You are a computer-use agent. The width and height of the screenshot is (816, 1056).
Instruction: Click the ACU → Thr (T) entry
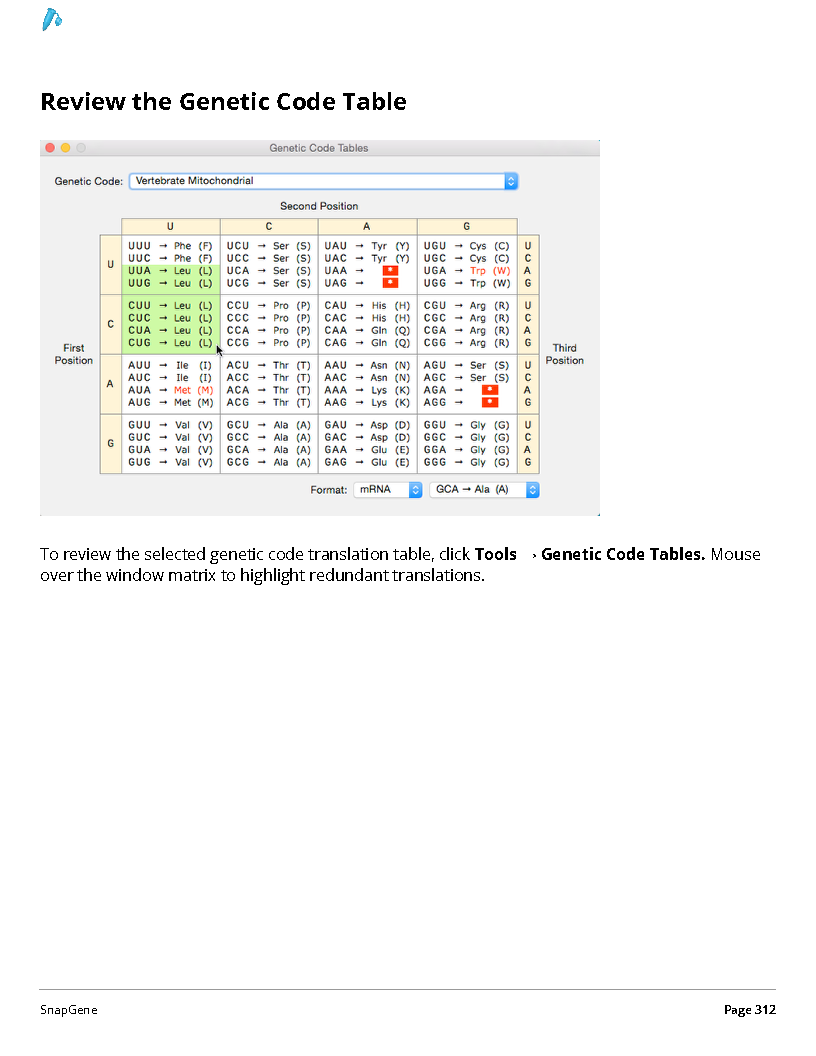click(x=269, y=365)
